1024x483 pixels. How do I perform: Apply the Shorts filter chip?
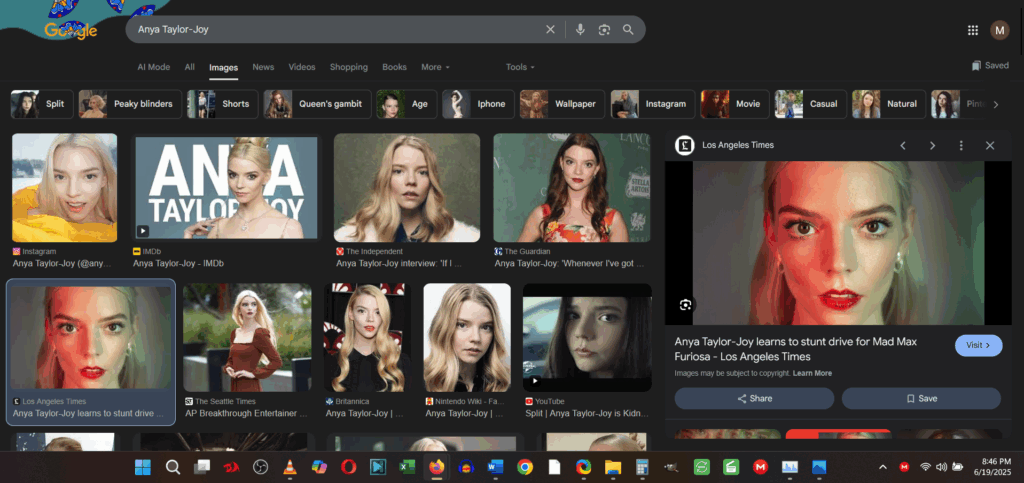222,104
